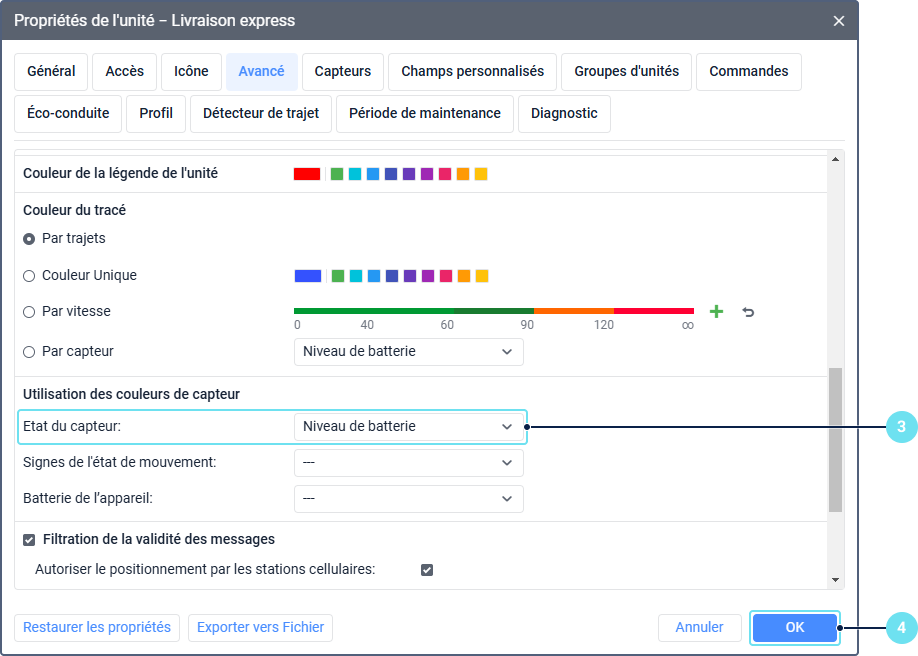Image resolution: width=918 pixels, height=656 pixels.
Task: Select the 'Par trajets' radio option
Action: pyautogui.click(x=29, y=239)
